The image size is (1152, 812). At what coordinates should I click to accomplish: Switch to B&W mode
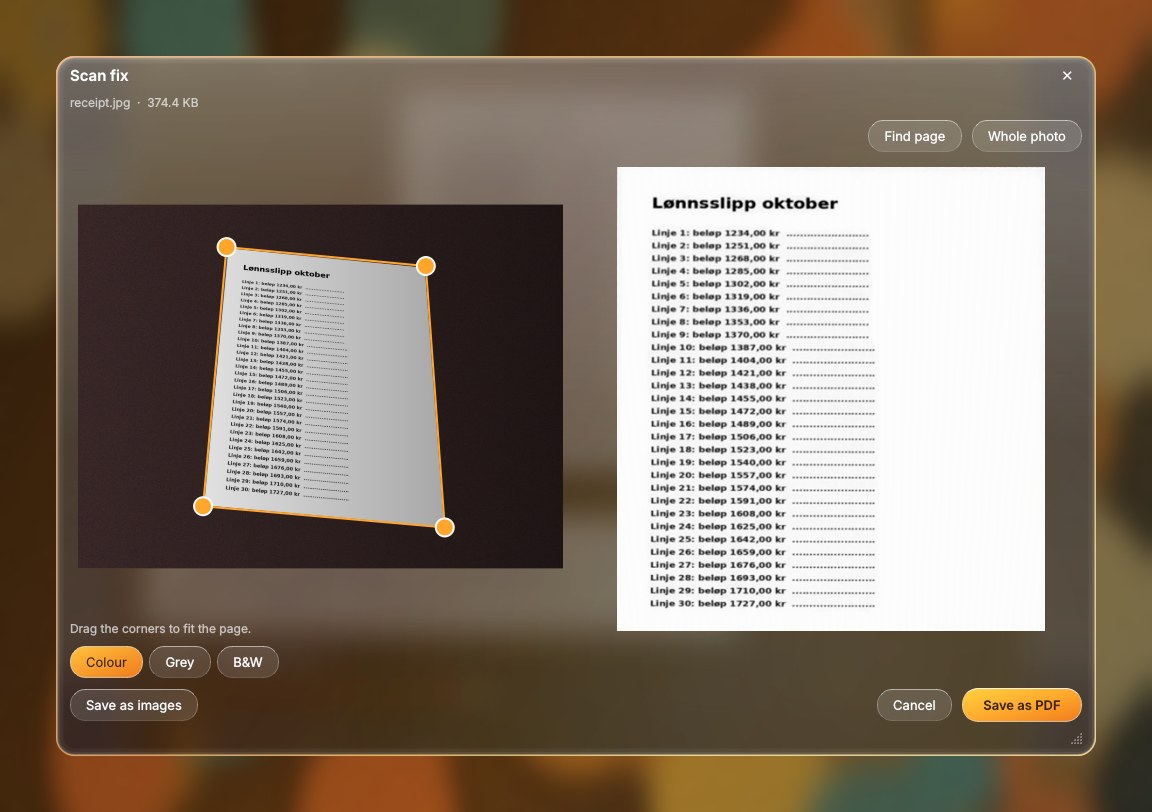(x=248, y=662)
